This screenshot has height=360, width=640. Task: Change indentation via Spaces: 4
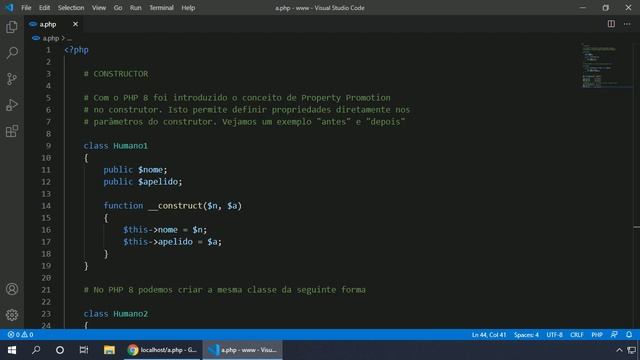click(526, 335)
